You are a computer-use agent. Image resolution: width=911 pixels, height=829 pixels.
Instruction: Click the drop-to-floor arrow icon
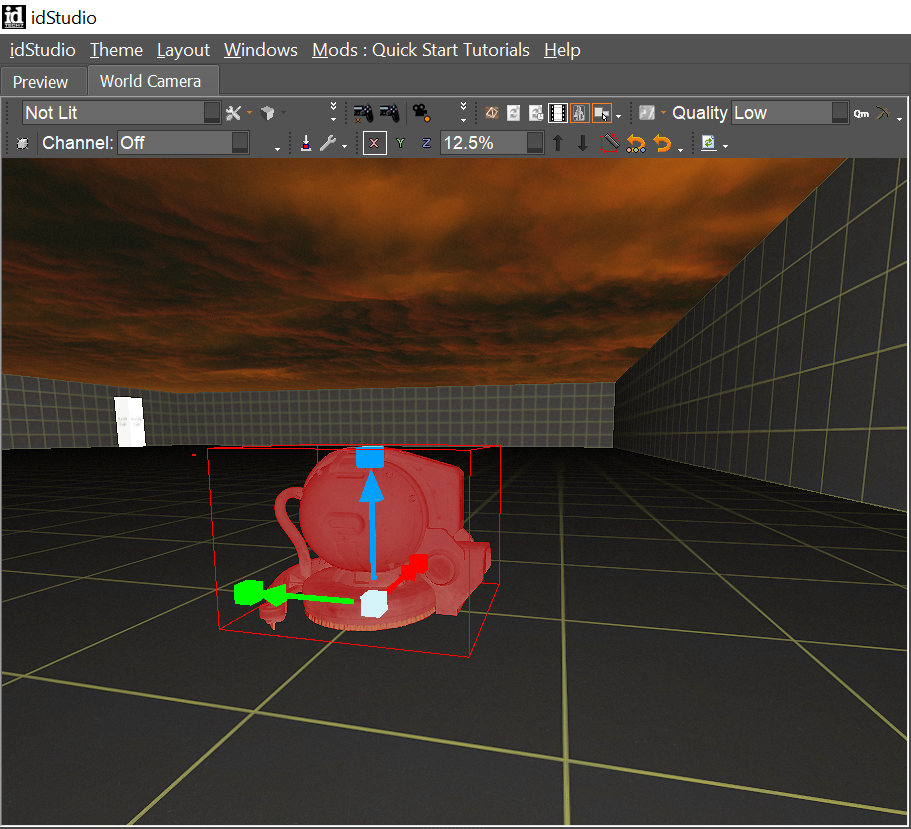(x=306, y=143)
